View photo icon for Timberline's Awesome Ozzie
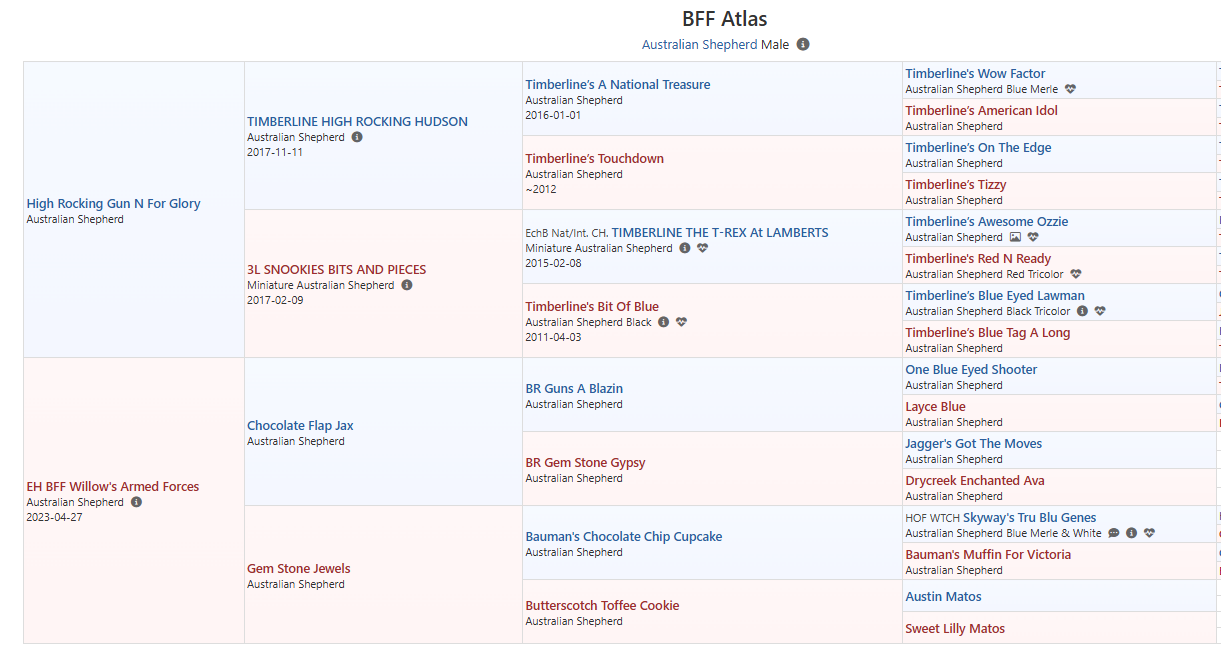 click(1015, 237)
